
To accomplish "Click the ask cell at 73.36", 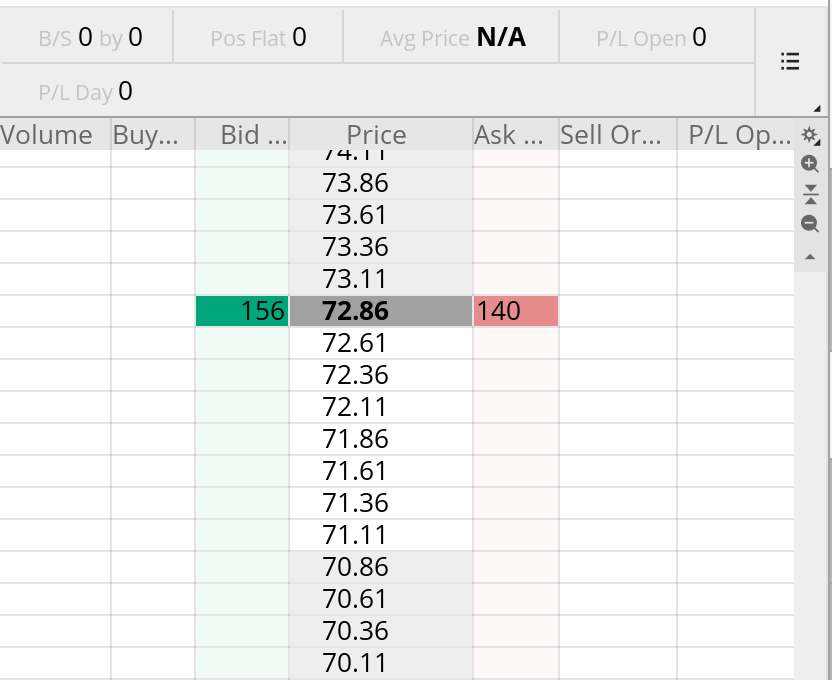I will pos(515,247).
